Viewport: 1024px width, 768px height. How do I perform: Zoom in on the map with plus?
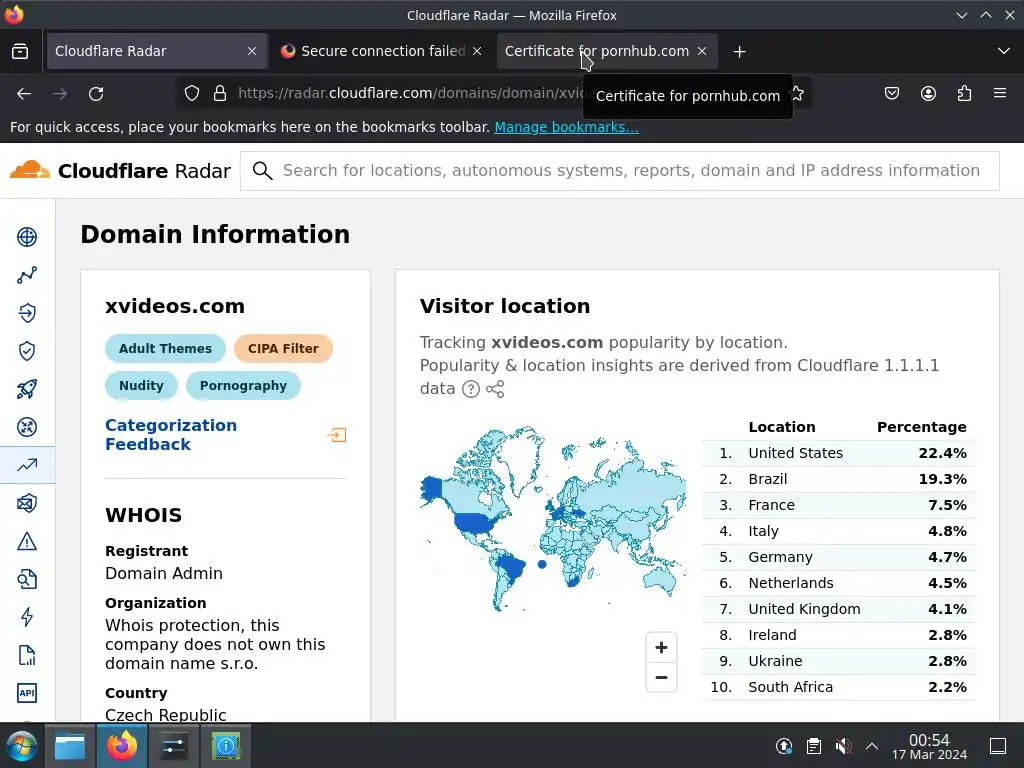click(661, 647)
